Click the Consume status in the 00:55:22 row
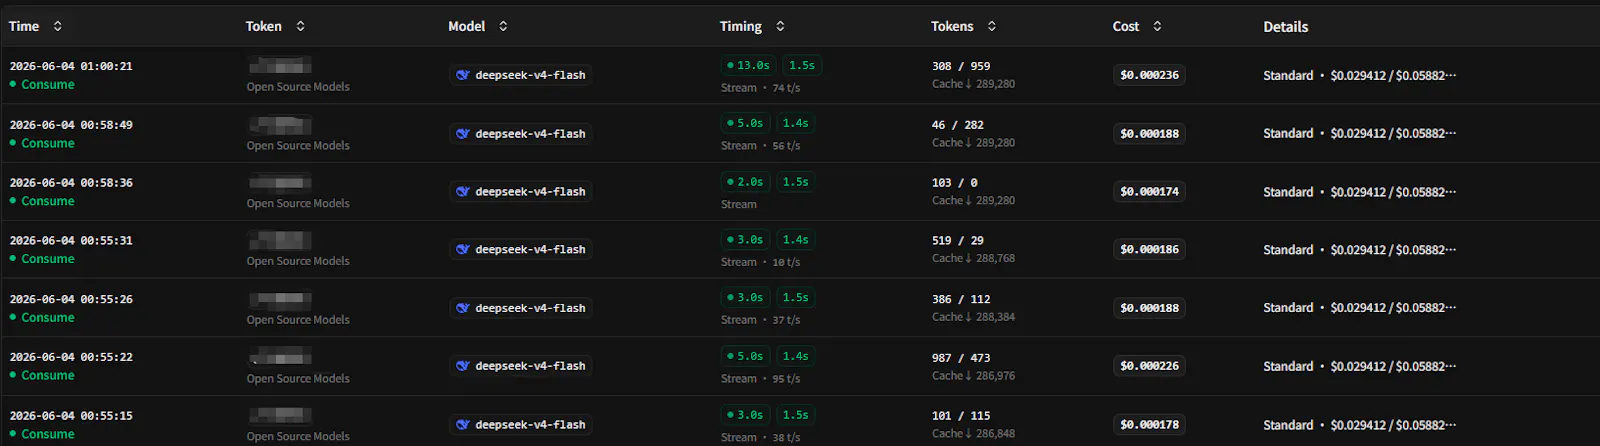Screen dimensions: 1600x446 coord(42,375)
